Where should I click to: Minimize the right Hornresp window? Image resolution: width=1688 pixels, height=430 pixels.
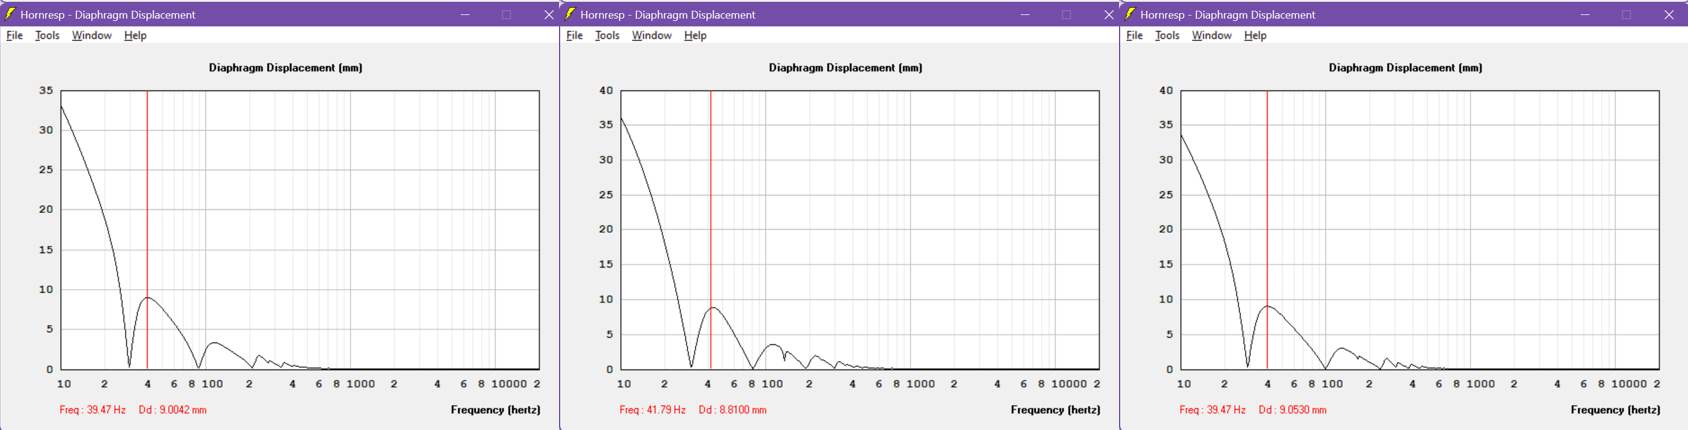coord(1585,14)
